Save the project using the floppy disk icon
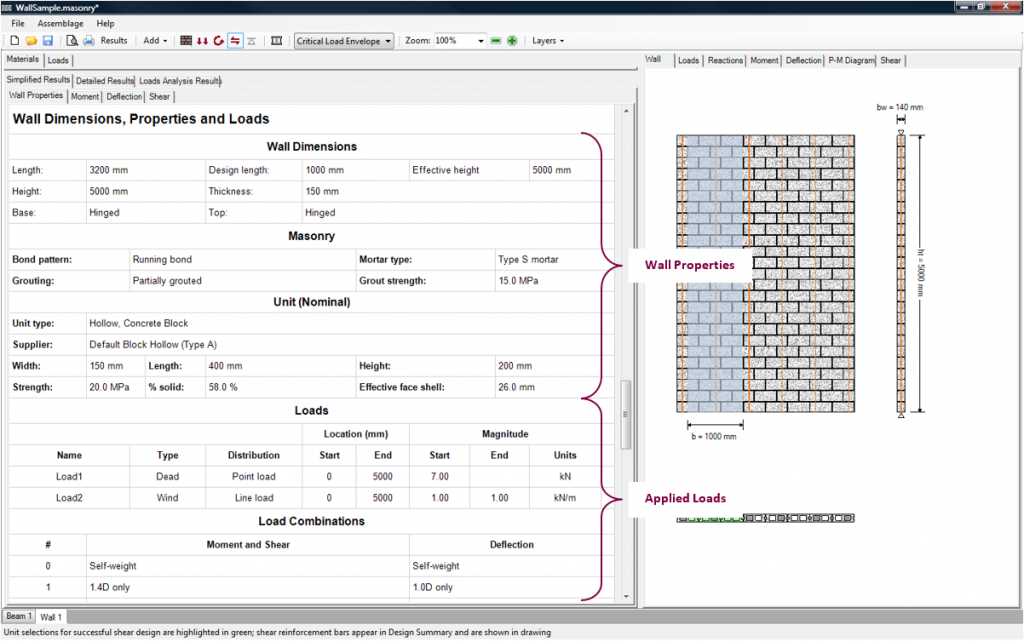This screenshot has height=642, width=1024. tap(46, 41)
